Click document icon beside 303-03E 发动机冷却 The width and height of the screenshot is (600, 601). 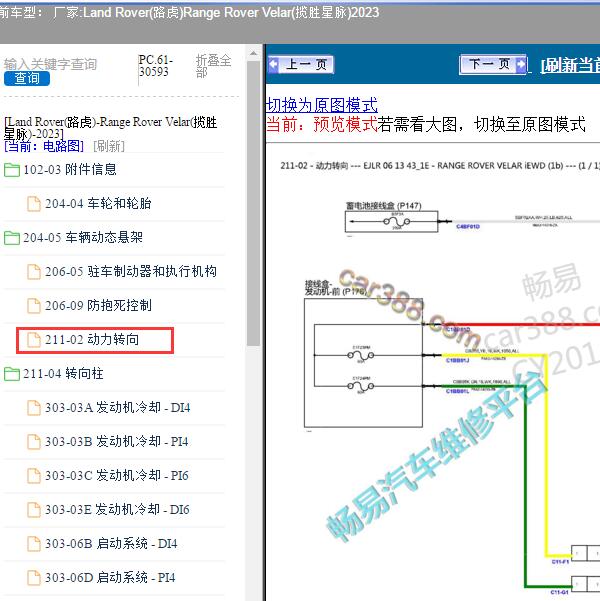34,510
